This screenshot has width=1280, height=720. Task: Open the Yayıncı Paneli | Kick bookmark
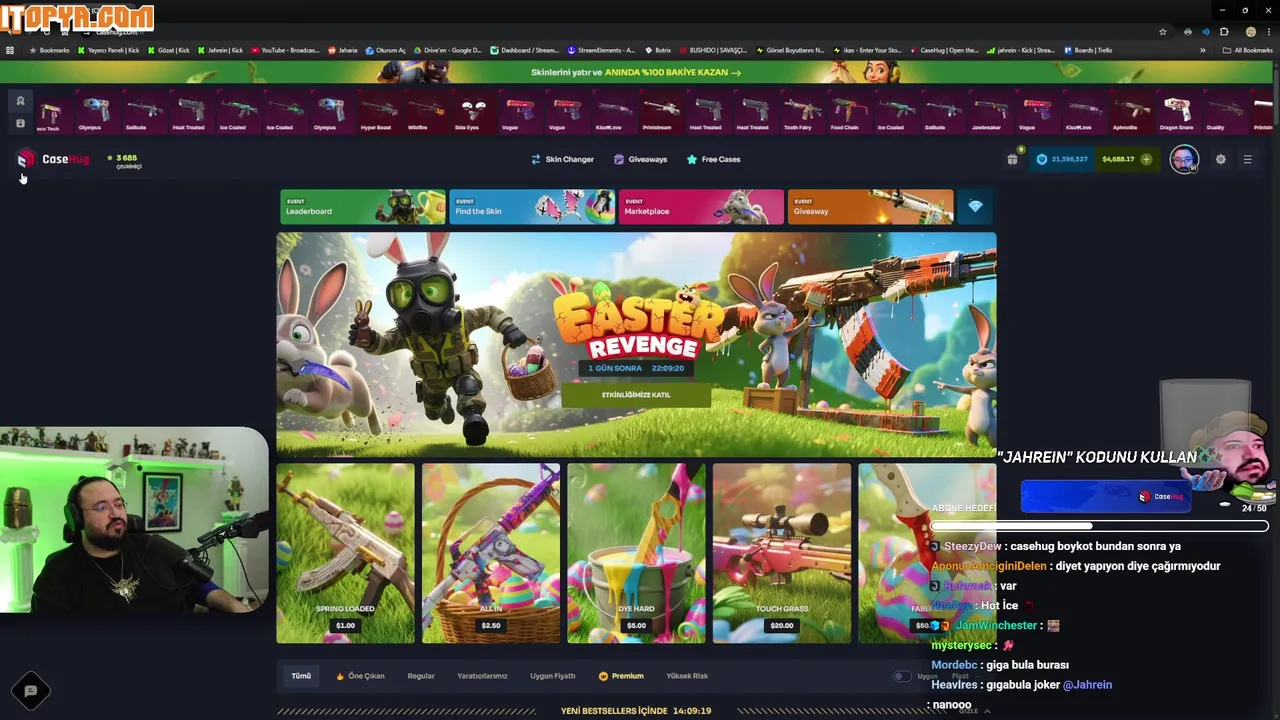[x=108, y=50]
